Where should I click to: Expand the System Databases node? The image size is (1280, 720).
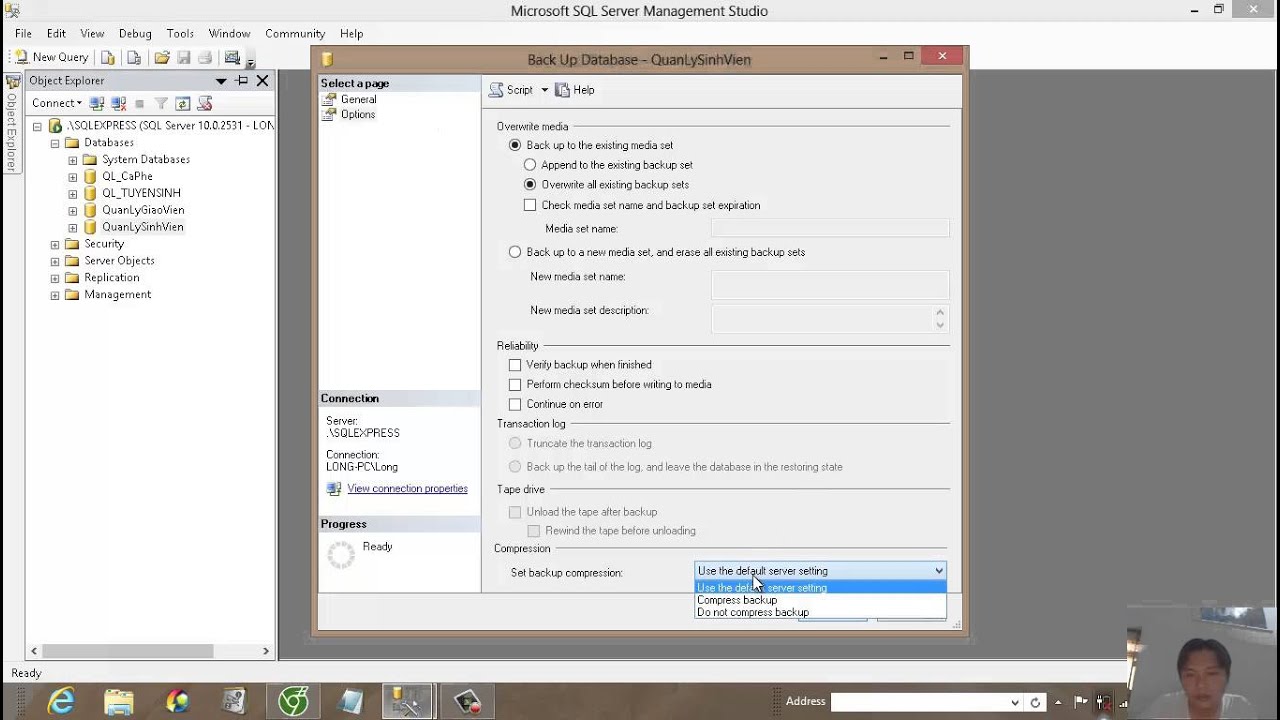click(x=72, y=160)
